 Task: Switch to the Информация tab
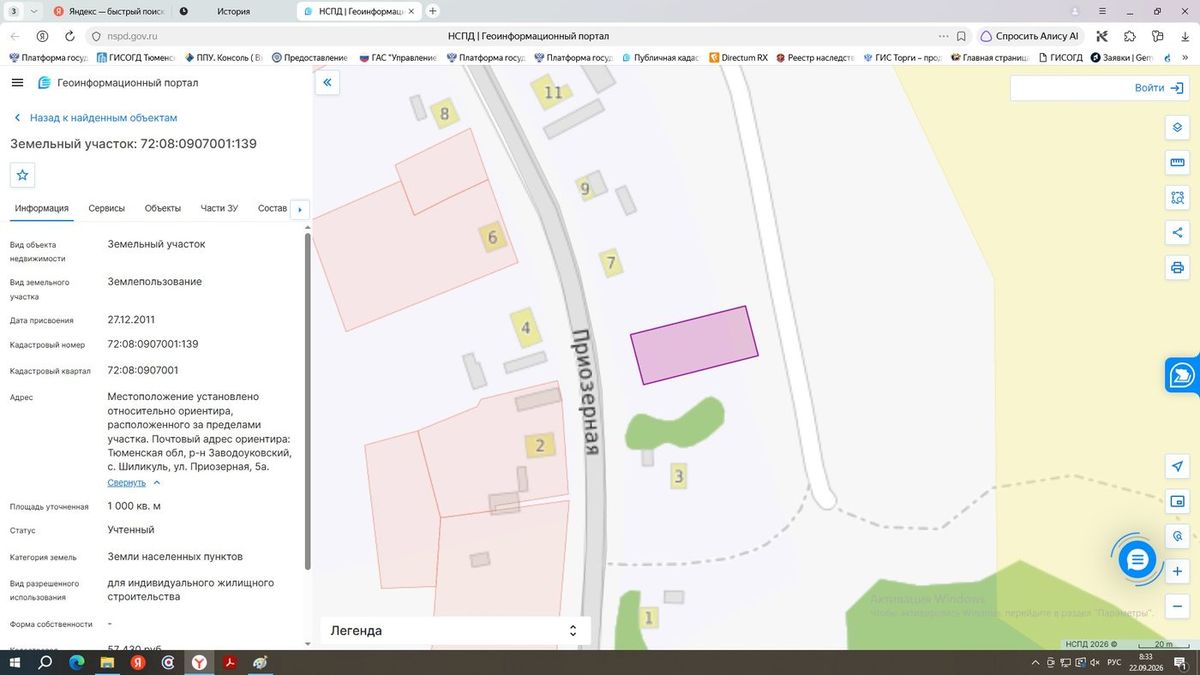coord(42,208)
